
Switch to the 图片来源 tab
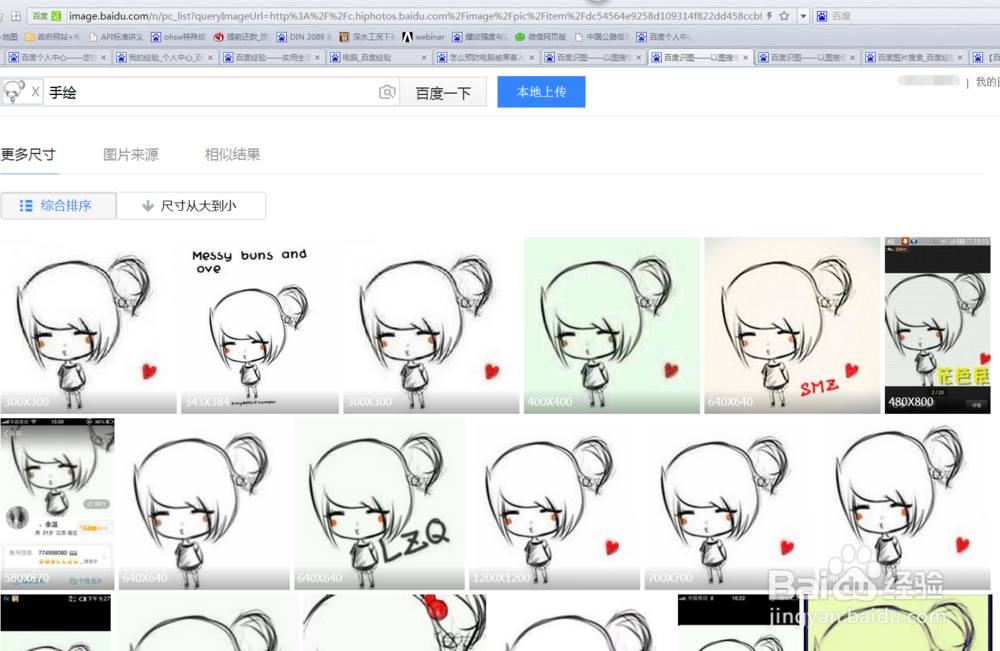pyautogui.click(x=131, y=155)
